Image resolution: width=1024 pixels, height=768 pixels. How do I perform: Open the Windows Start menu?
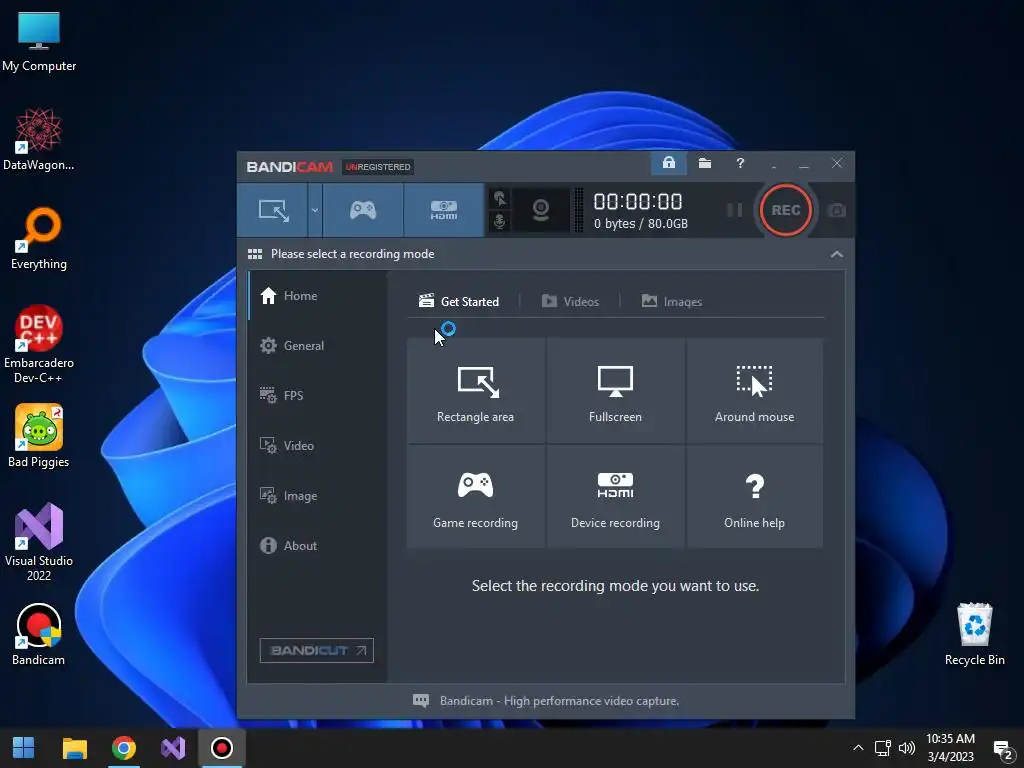[x=24, y=748]
